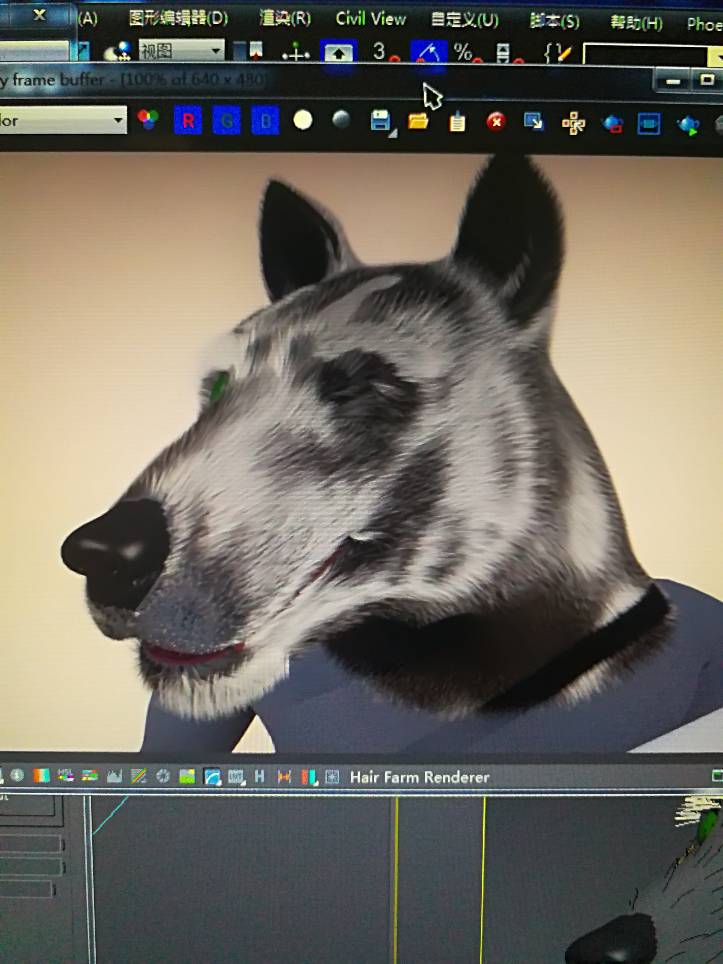Toggle keyboard shortcut override button

point(338,53)
